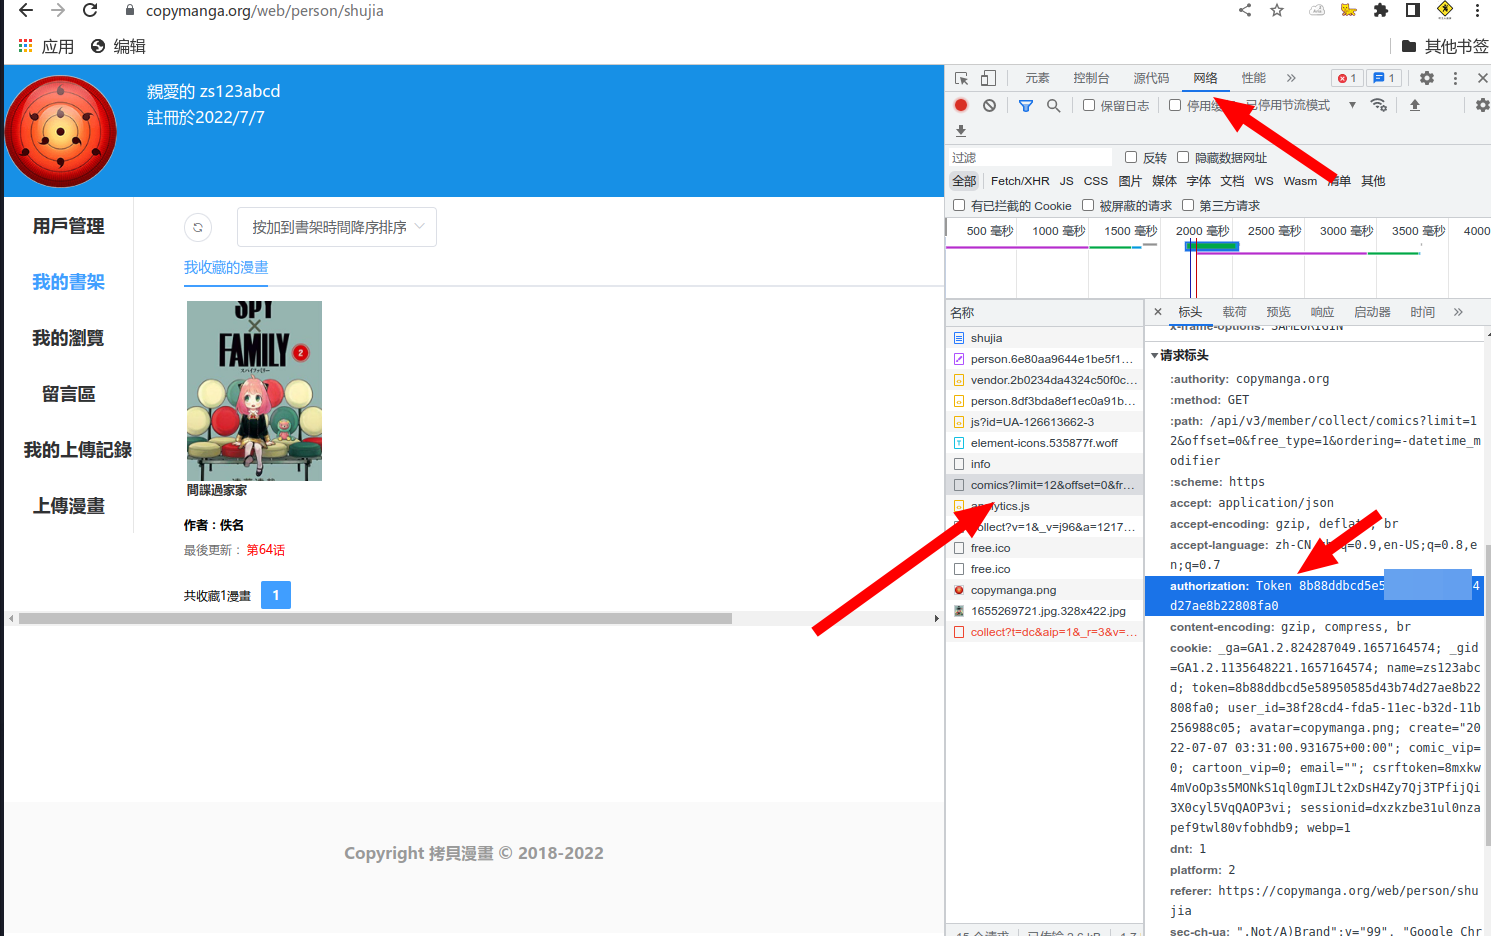The height and width of the screenshot is (936, 1491).
Task: Reload the copymanga page
Action: (x=90, y=10)
